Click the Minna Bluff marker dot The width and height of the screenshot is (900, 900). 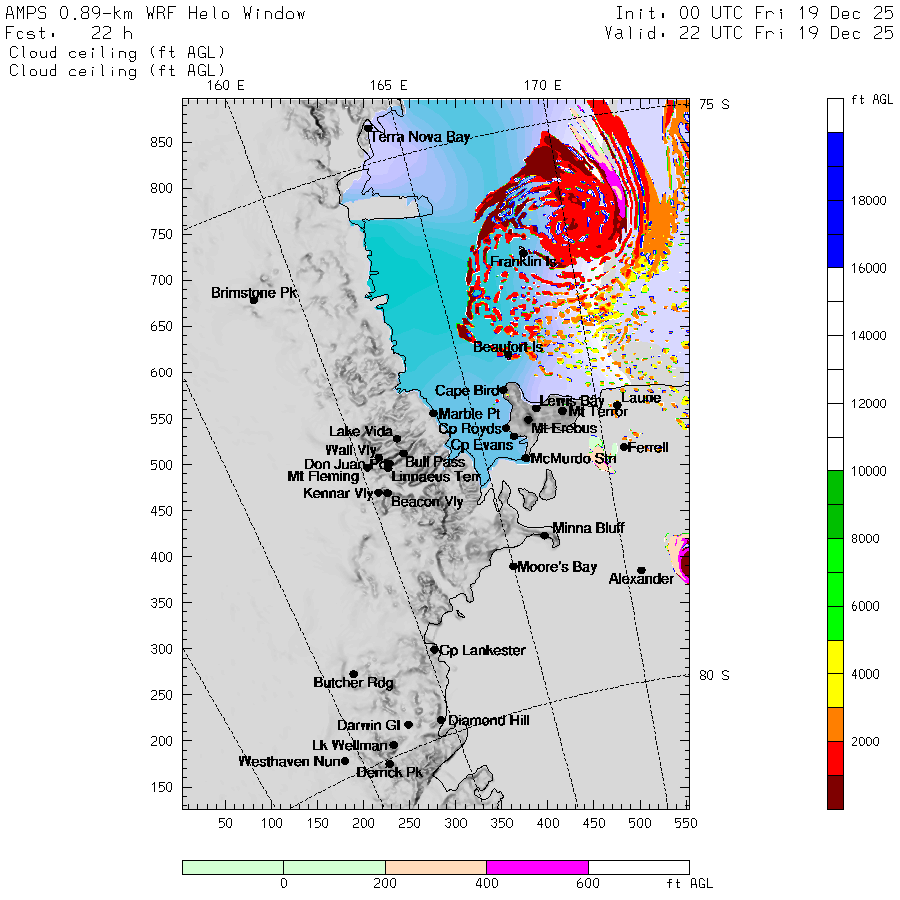pyautogui.click(x=545, y=535)
